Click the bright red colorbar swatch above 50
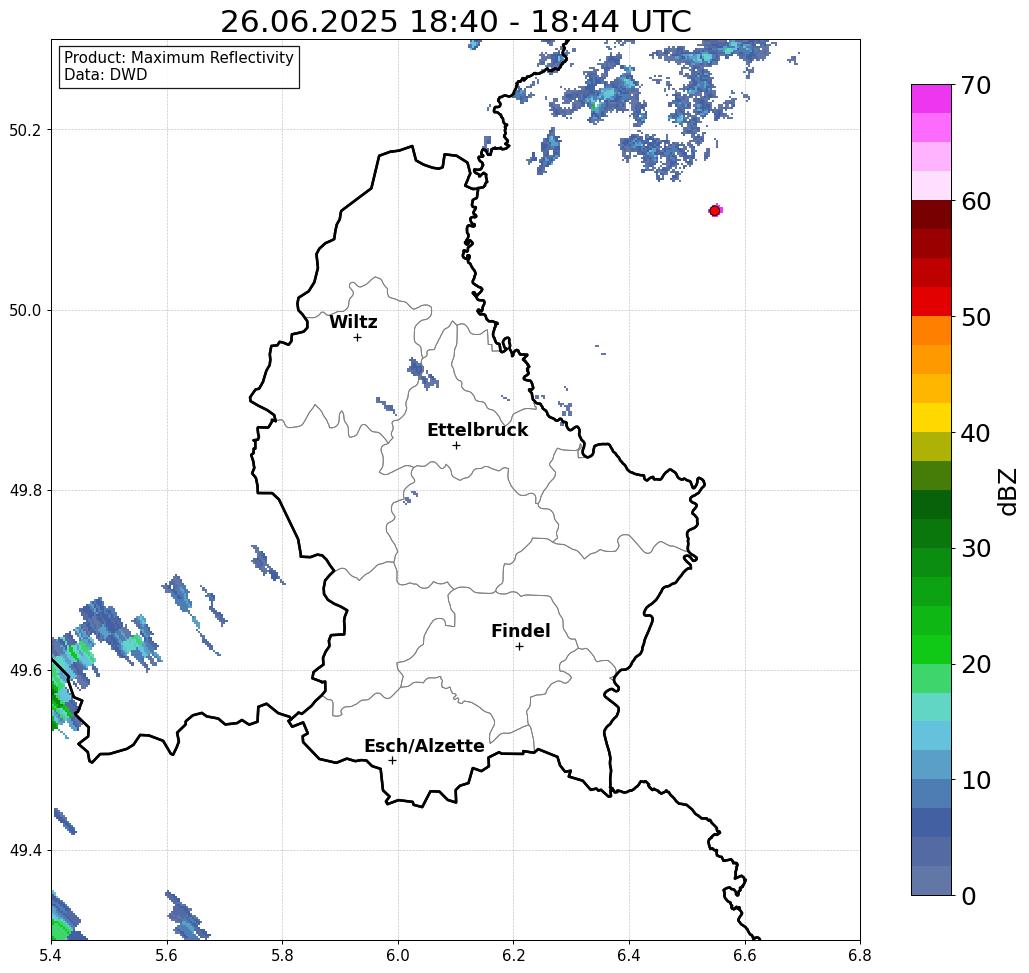The height and width of the screenshot is (973, 1029). [x=931, y=302]
